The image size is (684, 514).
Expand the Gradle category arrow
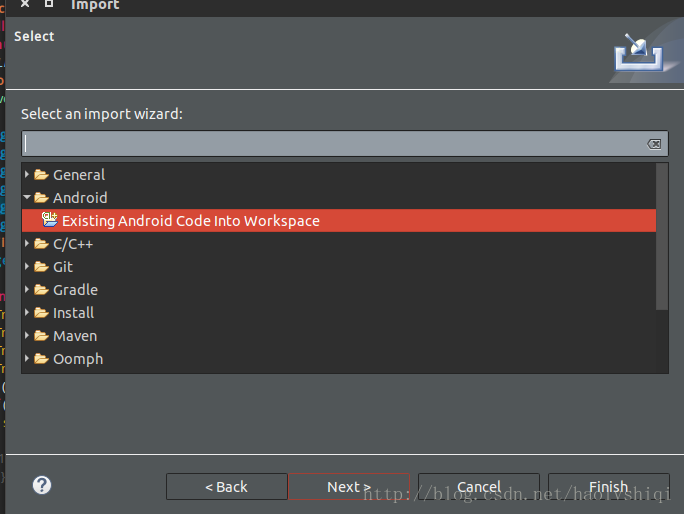coord(27,289)
